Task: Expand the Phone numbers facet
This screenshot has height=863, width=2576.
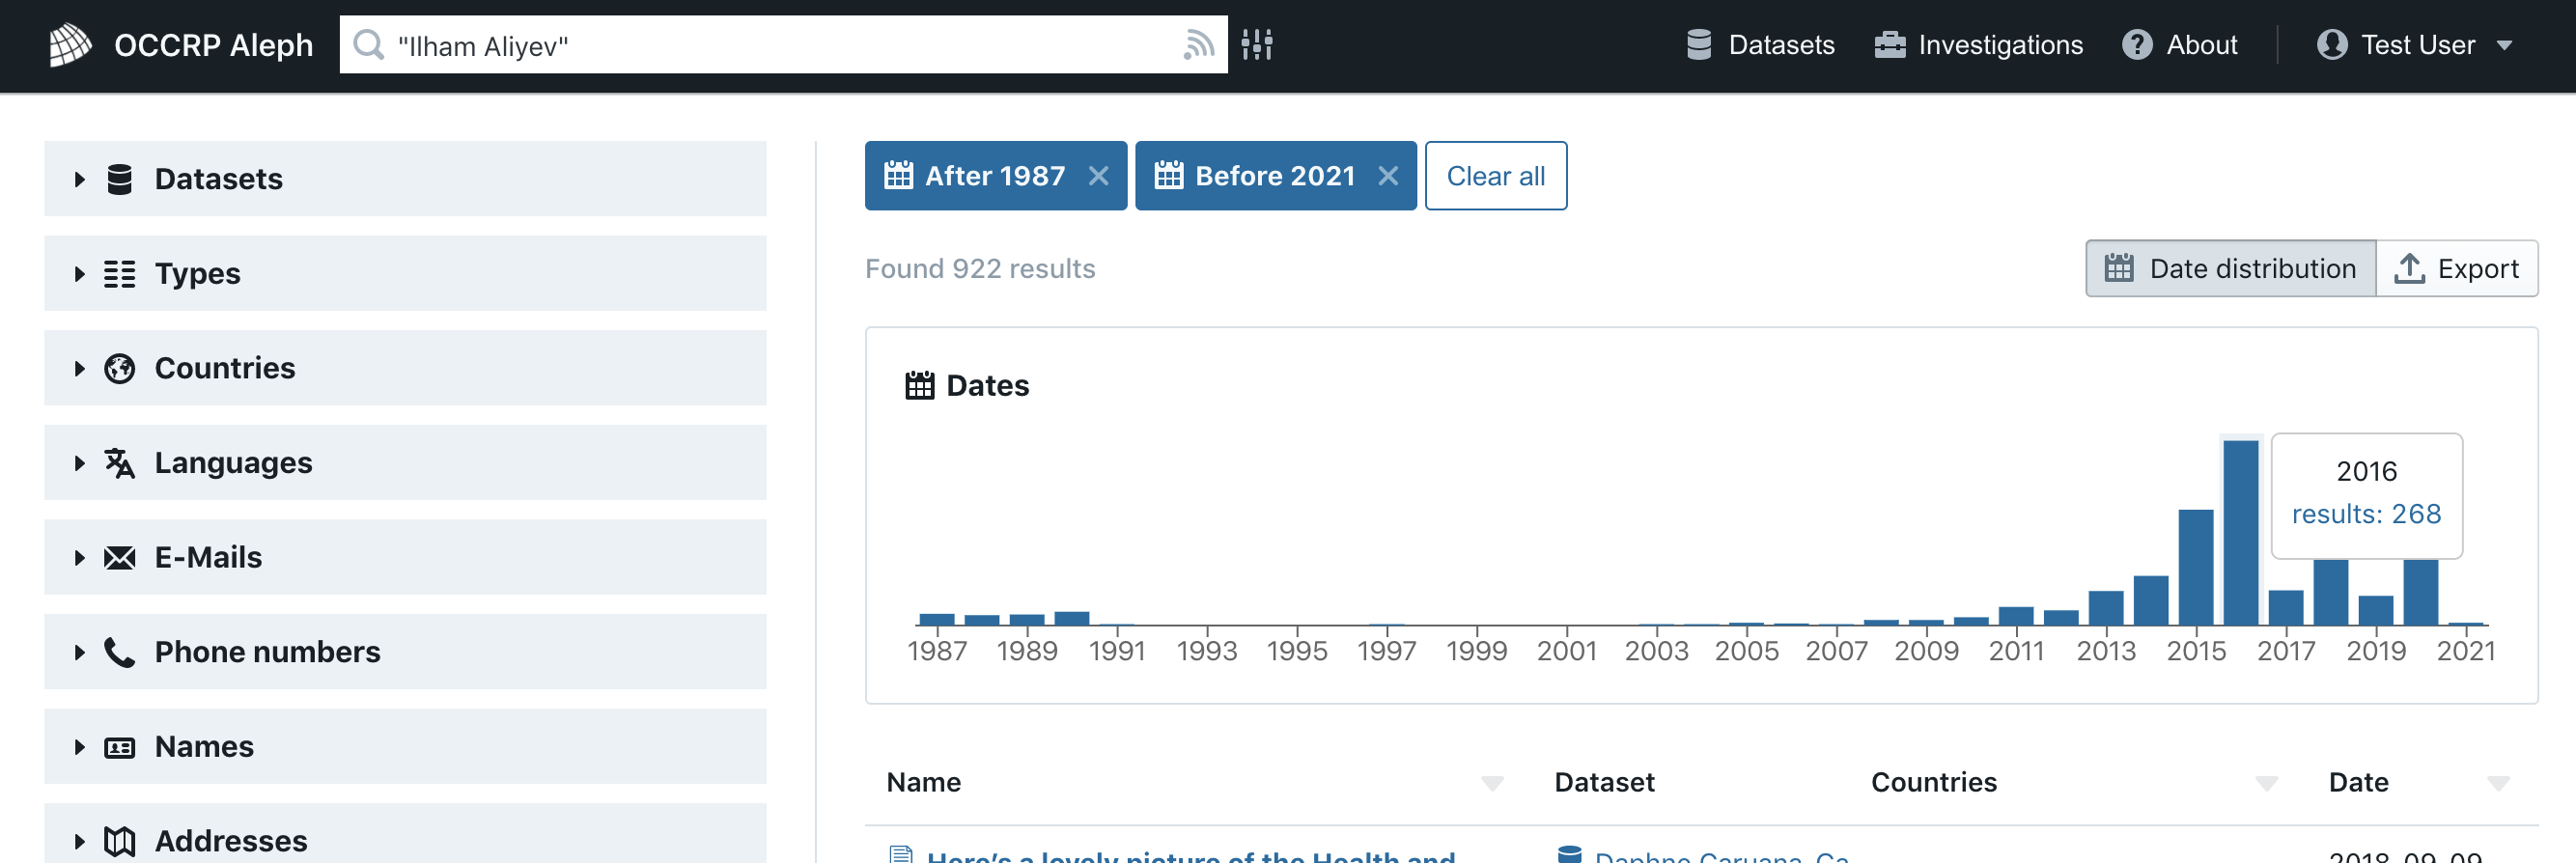Action: click(405, 651)
